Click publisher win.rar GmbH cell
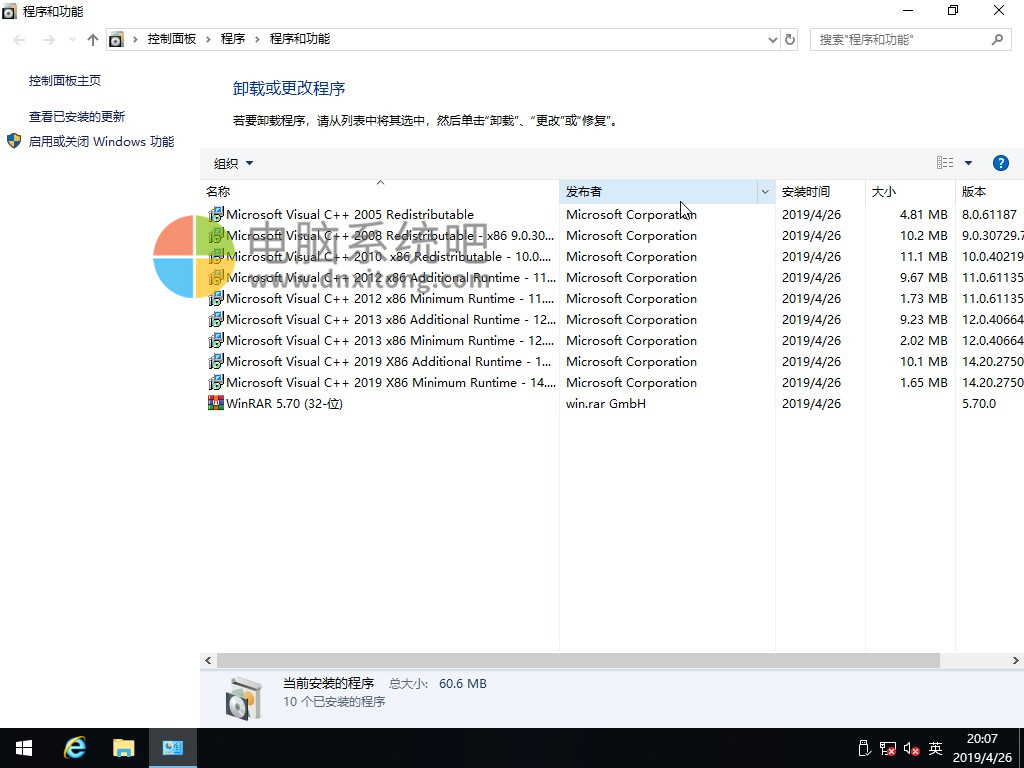 pos(605,403)
